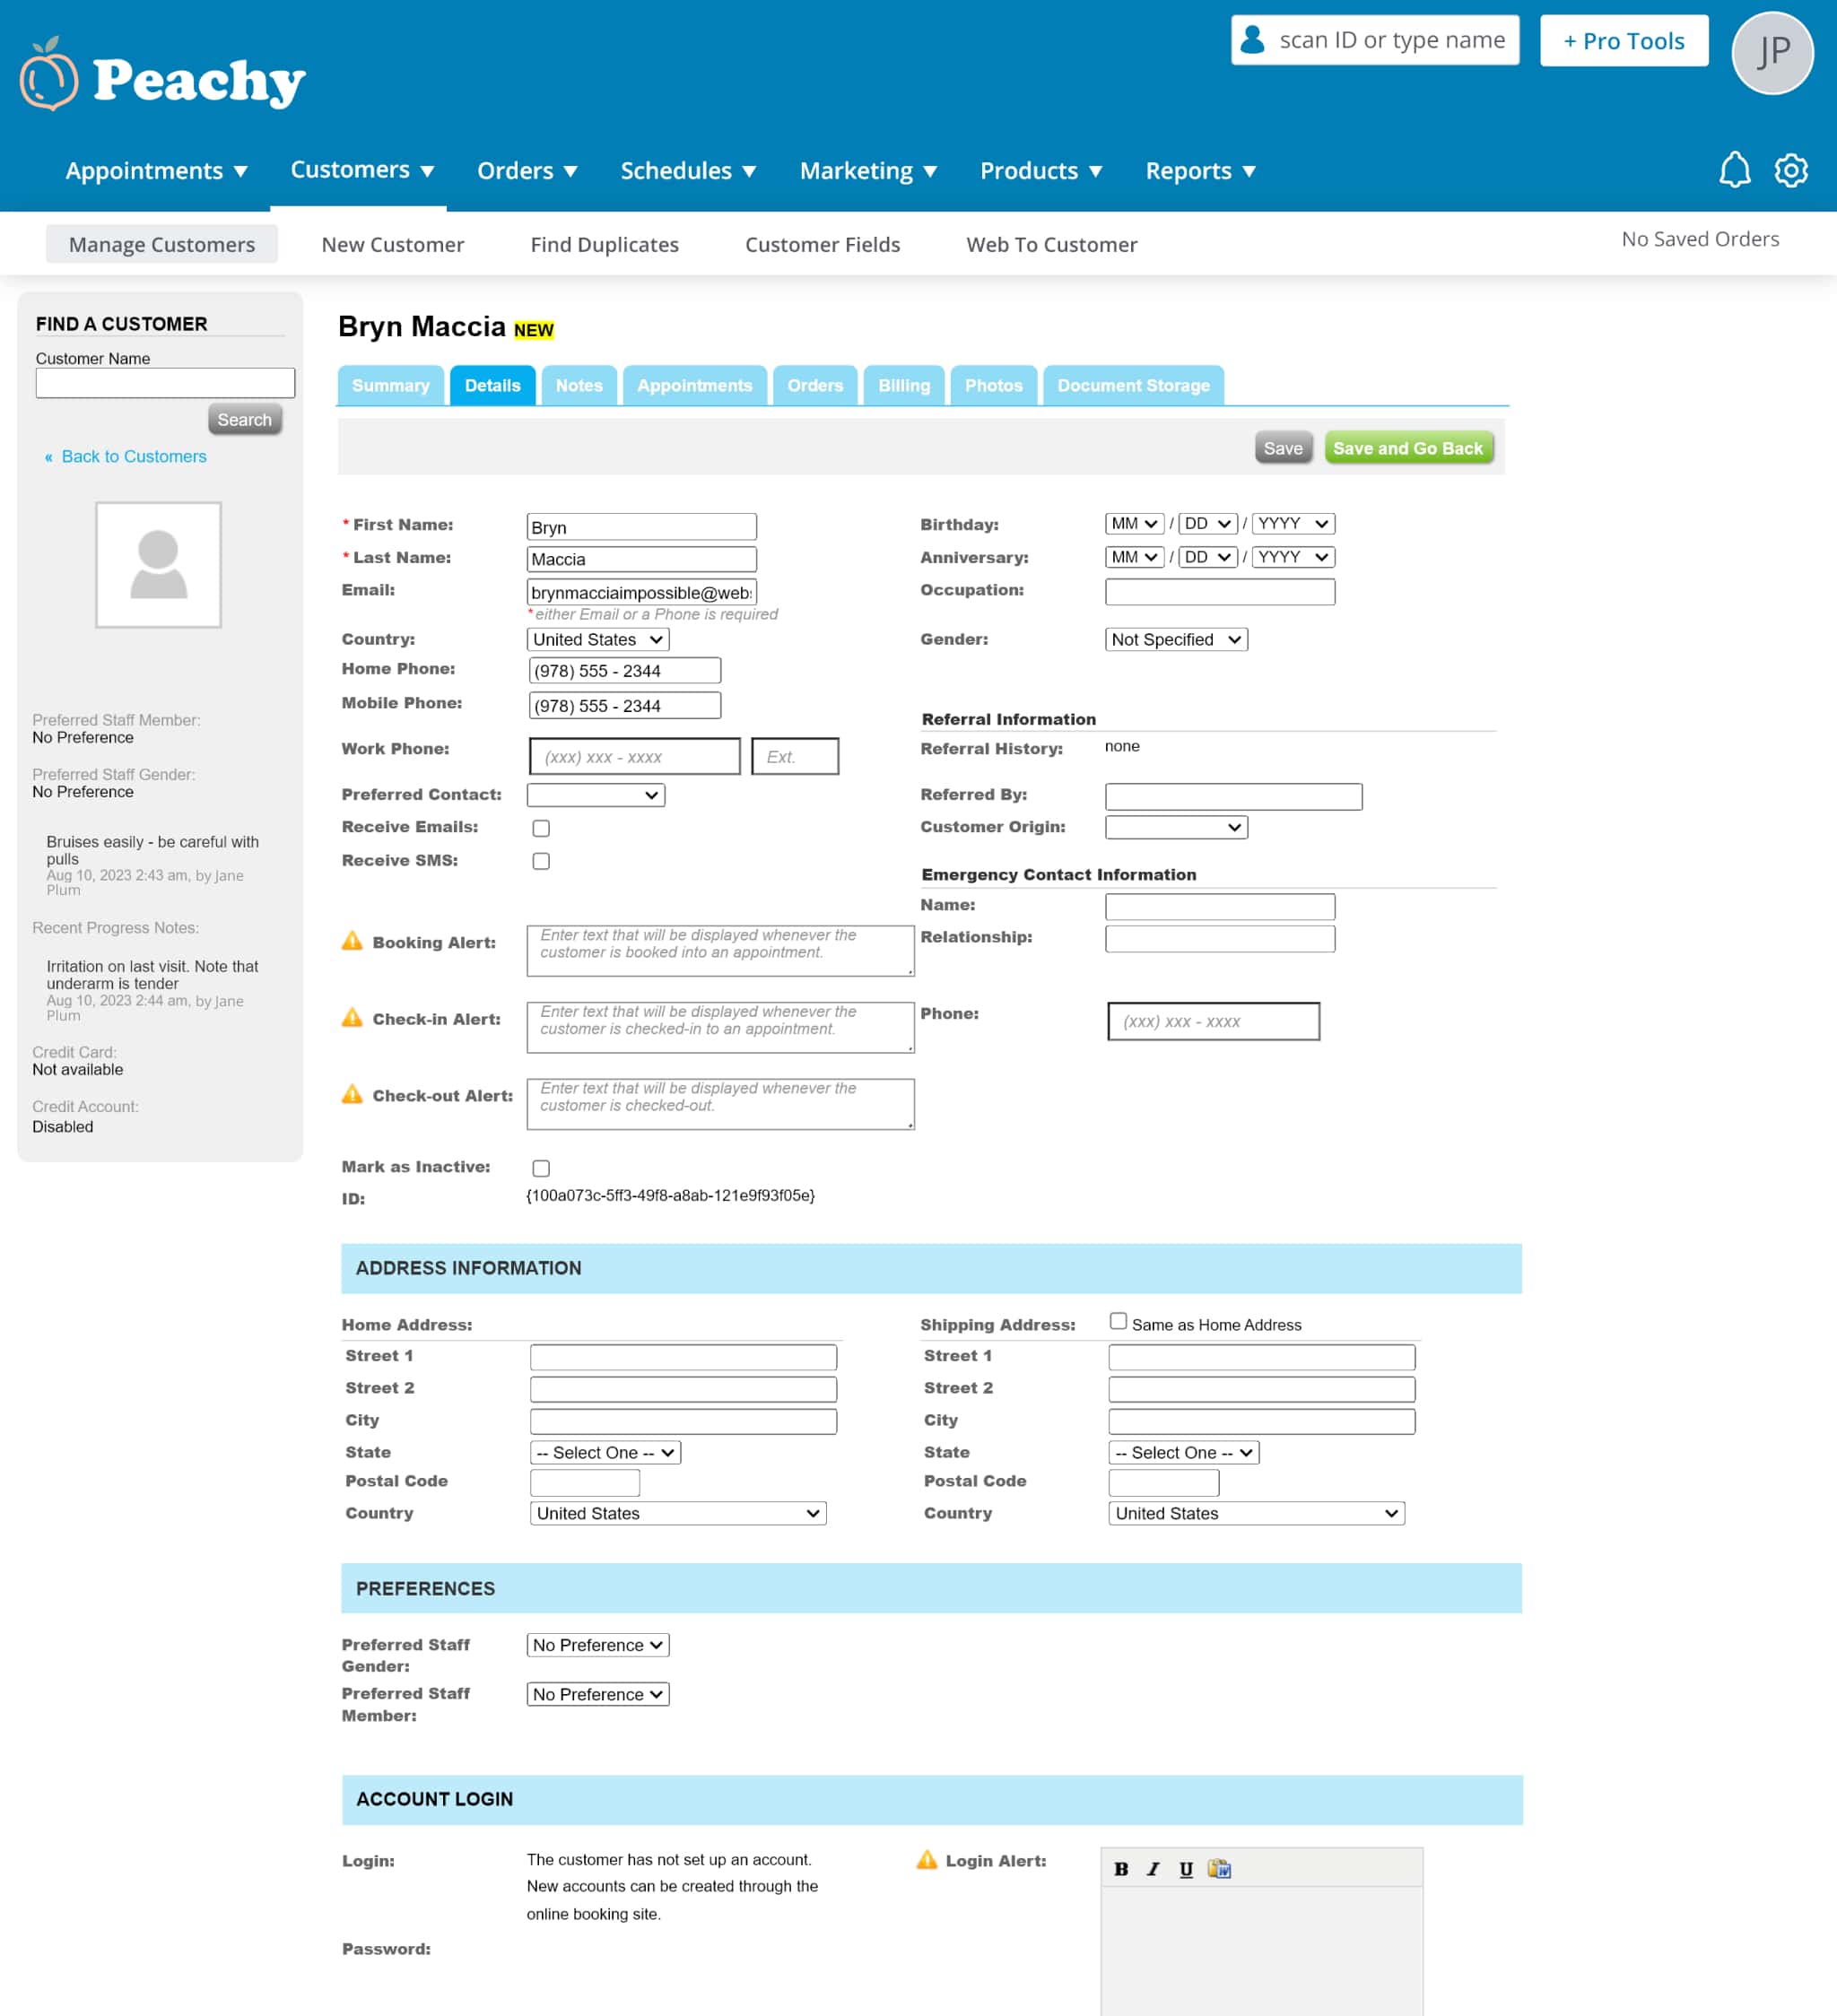Open the settings gear icon
The image size is (1837, 2016).
click(x=1790, y=170)
